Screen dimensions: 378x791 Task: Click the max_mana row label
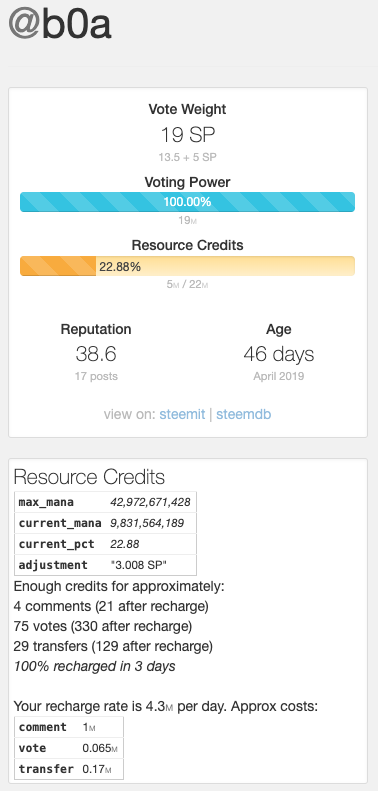click(46, 502)
